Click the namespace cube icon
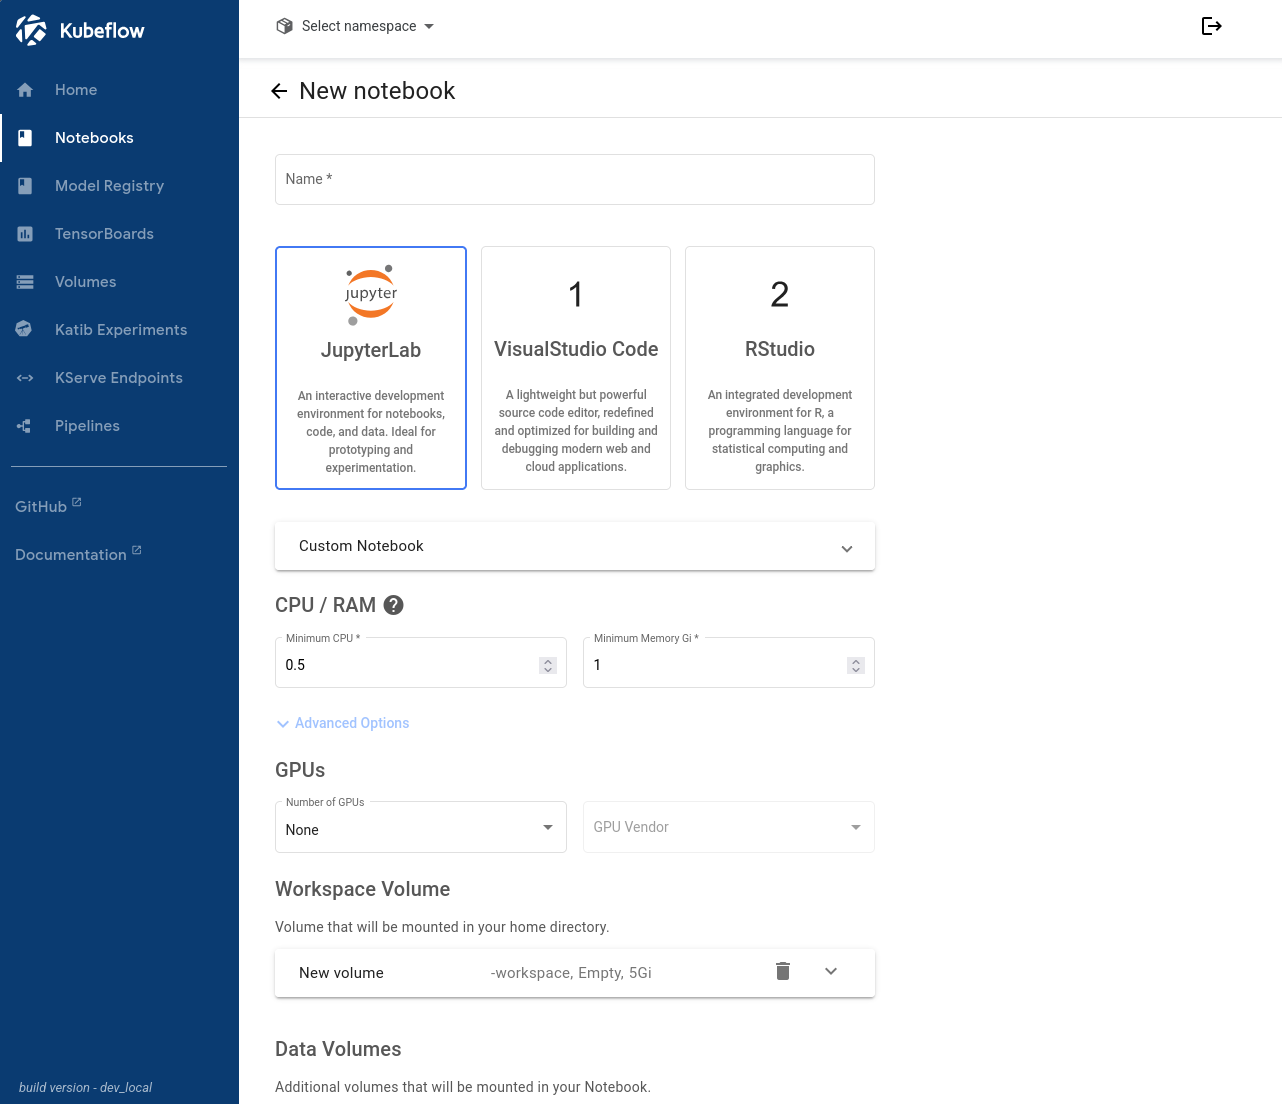 tap(284, 26)
